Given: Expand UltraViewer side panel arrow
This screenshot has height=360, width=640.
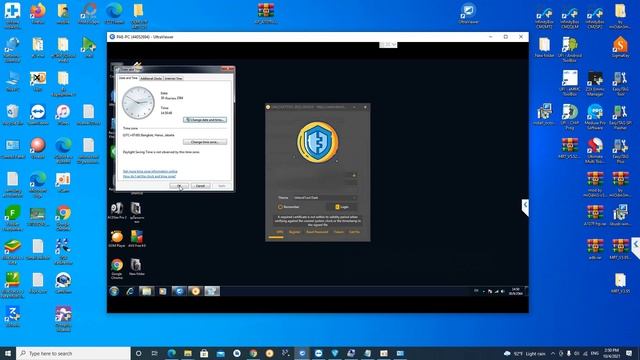Looking at the screenshot, I should [x=525, y=205].
